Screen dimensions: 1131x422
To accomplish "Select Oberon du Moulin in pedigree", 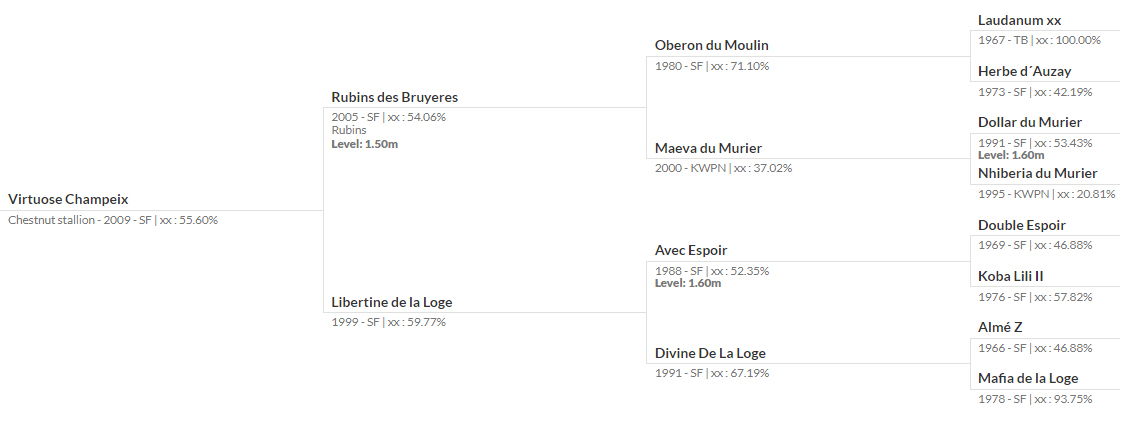I will click(712, 45).
